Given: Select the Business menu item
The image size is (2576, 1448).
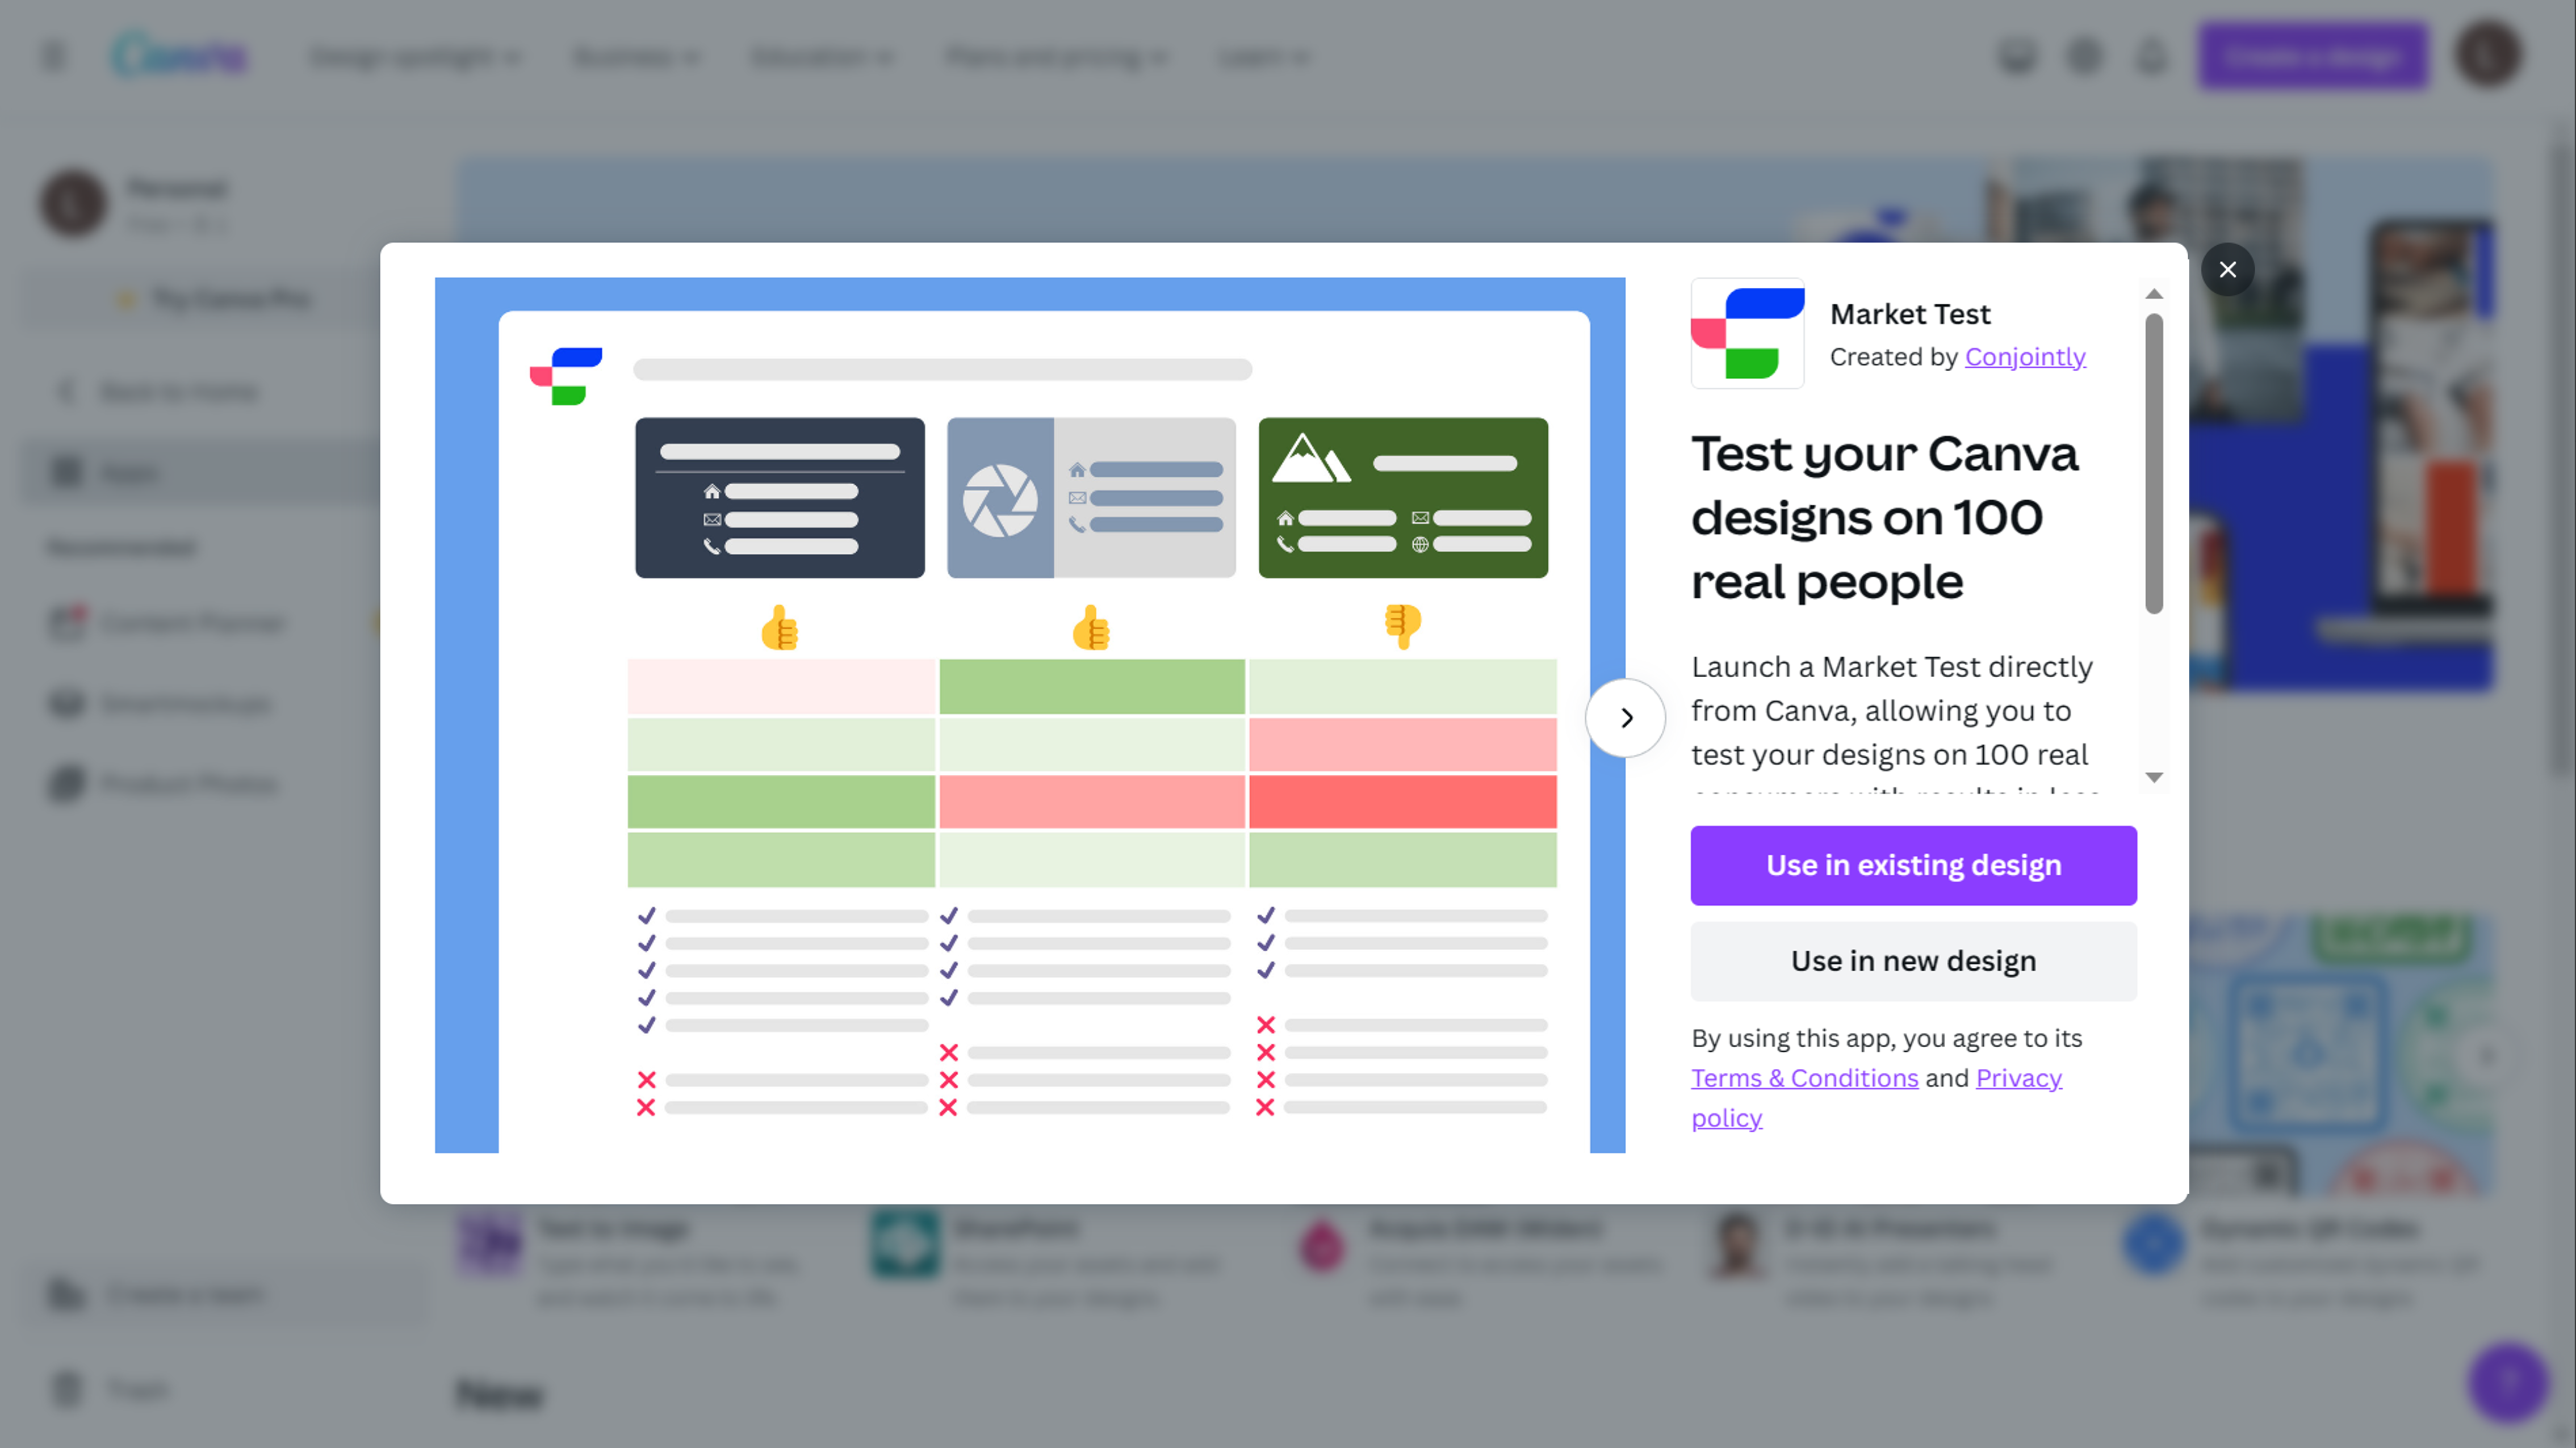Looking at the screenshot, I should (636, 57).
